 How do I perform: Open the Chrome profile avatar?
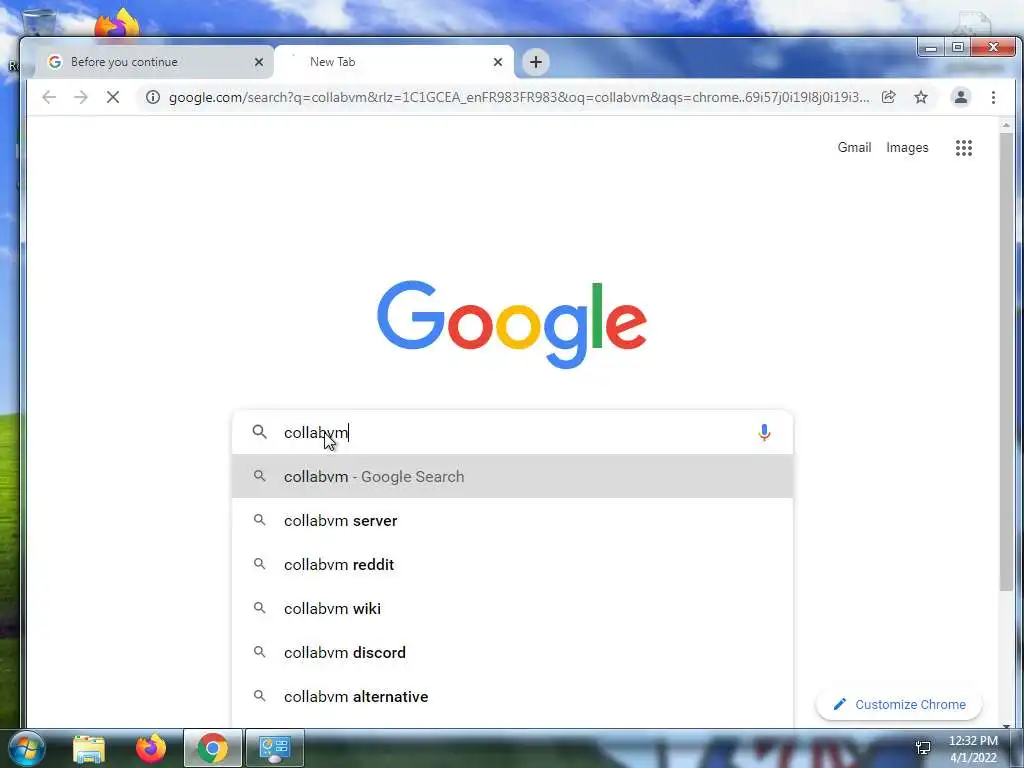pyautogui.click(x=961, y=97)
